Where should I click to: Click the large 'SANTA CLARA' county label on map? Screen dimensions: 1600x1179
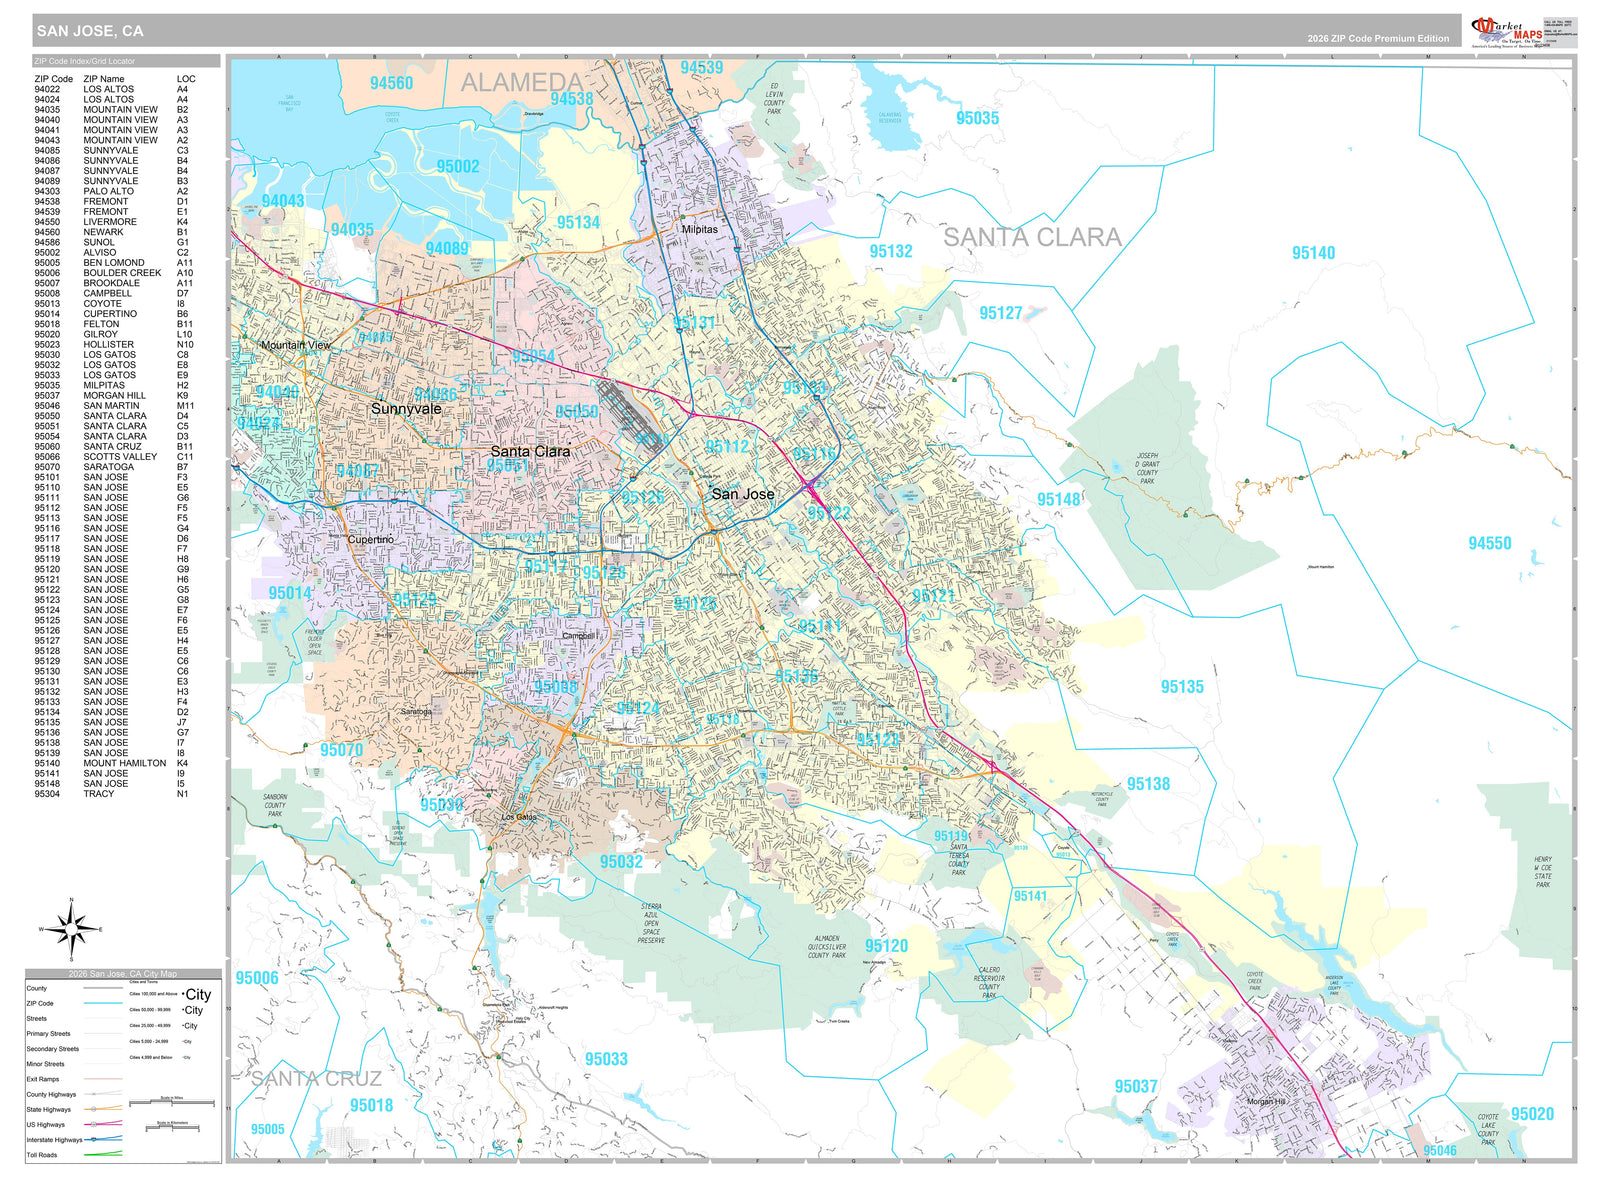[1032, 237]
